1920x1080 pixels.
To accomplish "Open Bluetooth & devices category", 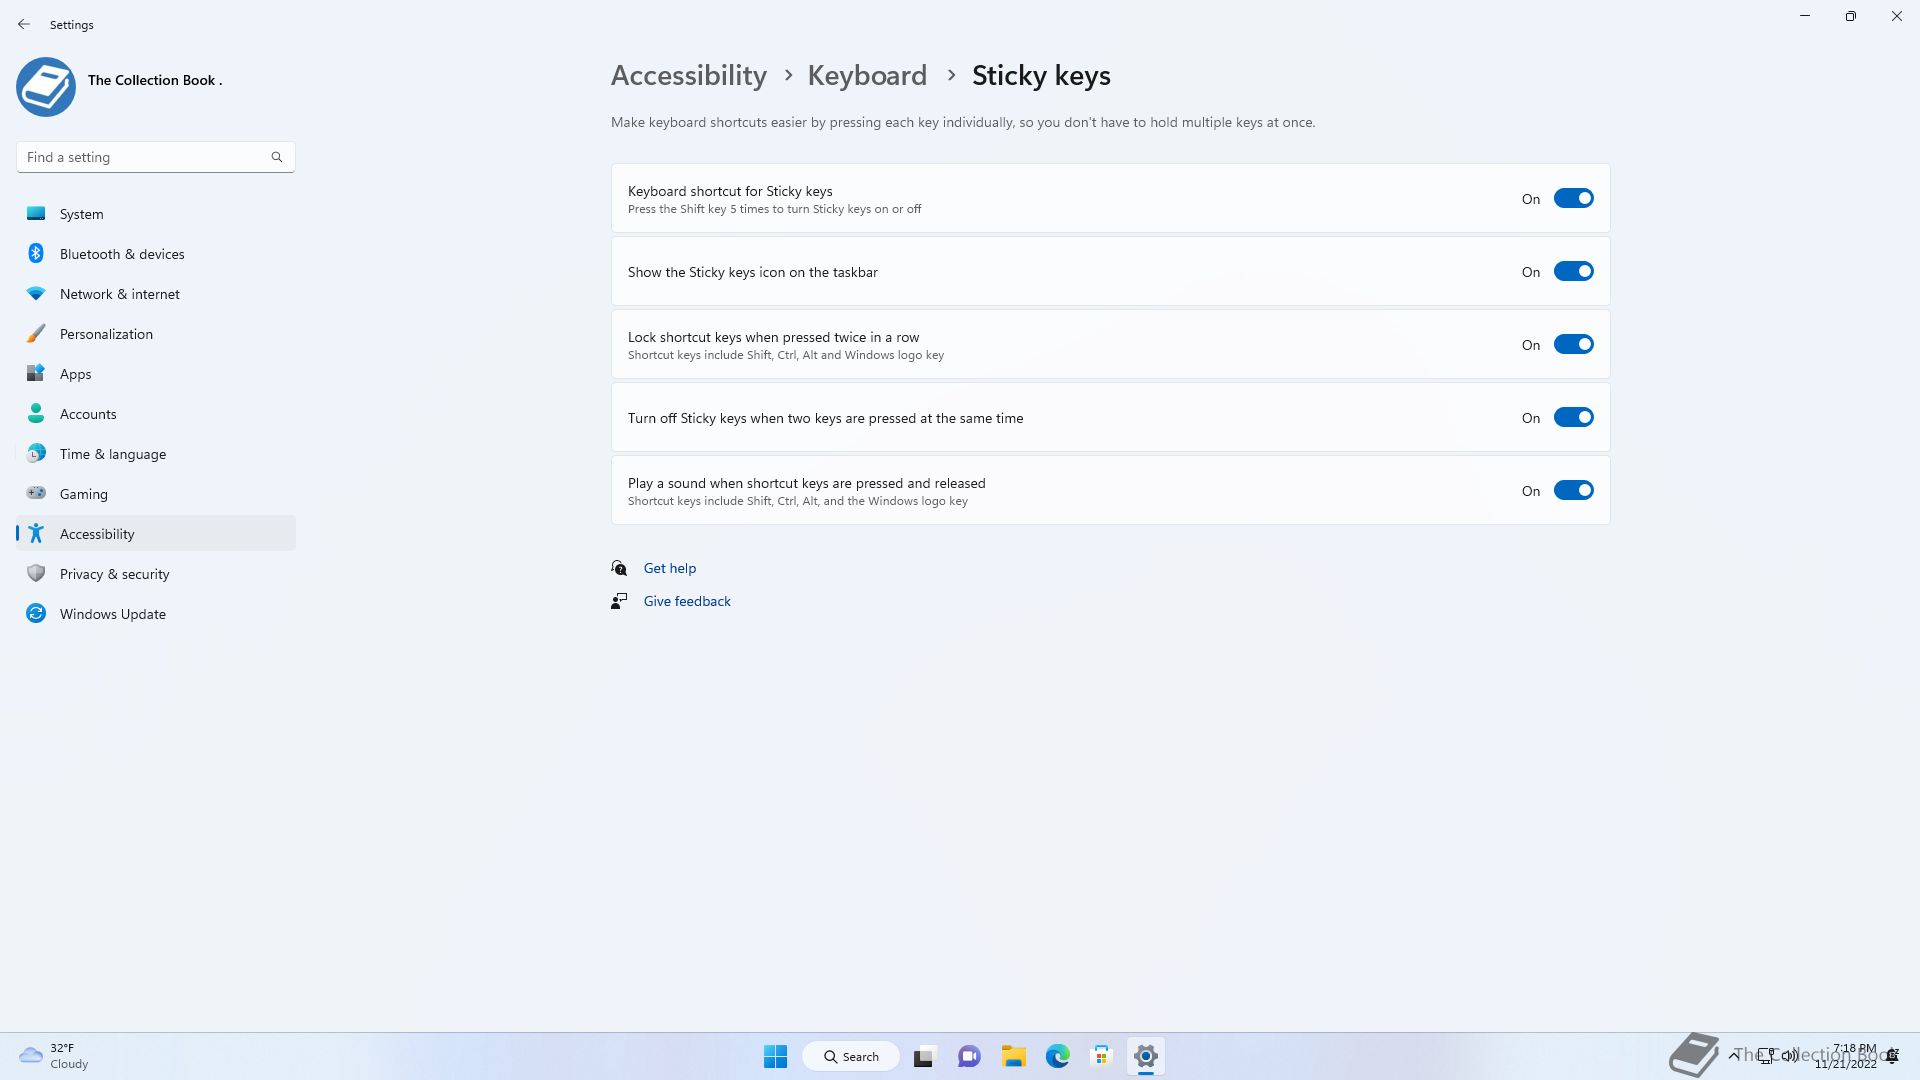I will [156, 254].
